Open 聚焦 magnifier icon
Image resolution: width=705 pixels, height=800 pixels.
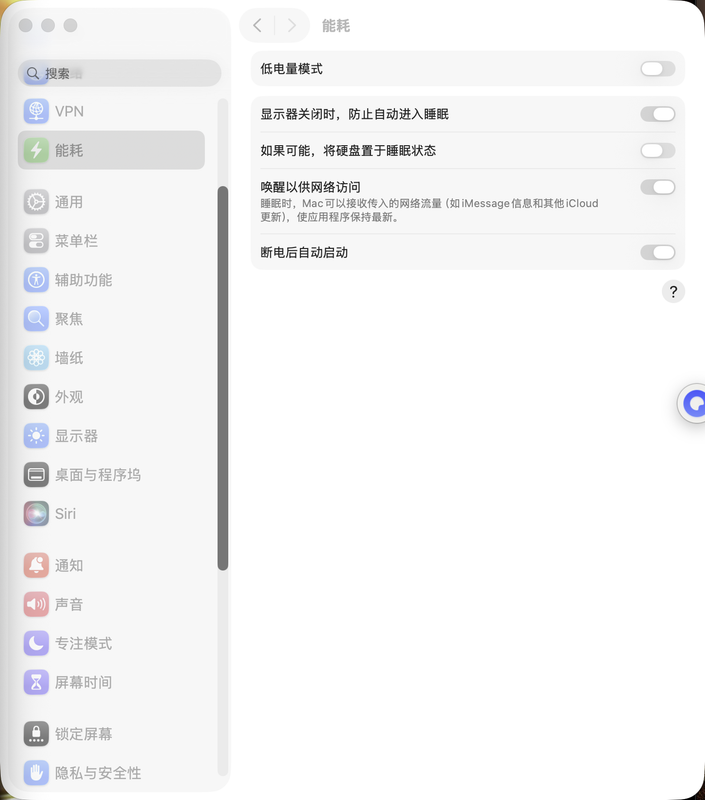tap(36, 319)
